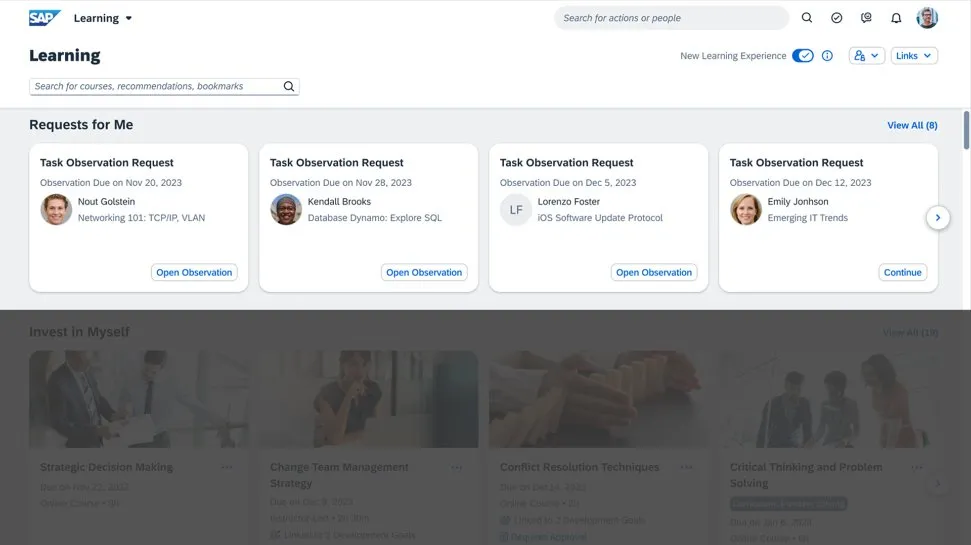The height and width of the screenshot is (545, 971).
Task: Click the search icon in the courses search box
Action: click(x=289, y=87)
